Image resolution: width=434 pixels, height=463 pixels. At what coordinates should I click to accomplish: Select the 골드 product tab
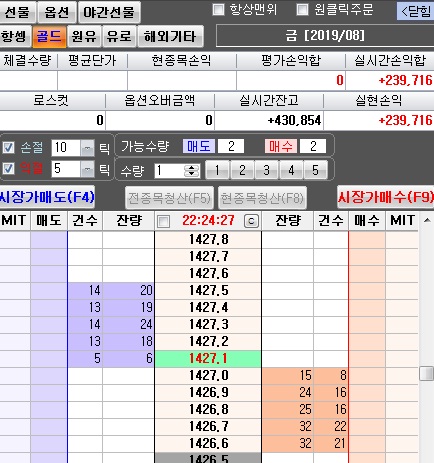point(49,36)
